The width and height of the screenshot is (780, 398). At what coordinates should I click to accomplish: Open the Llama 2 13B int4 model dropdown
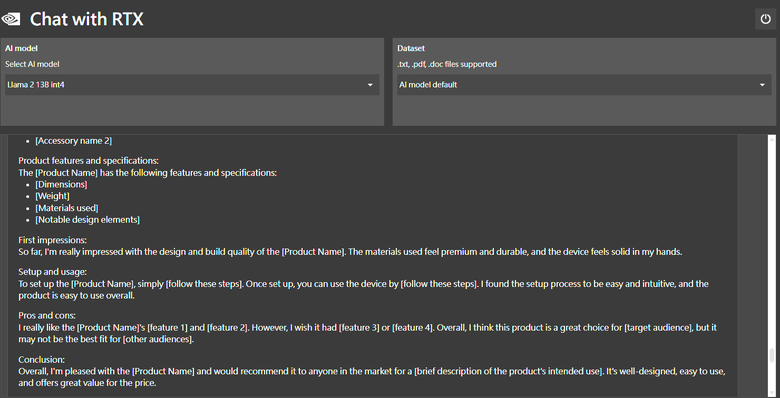pyautogui.click(x=192, y=85)
